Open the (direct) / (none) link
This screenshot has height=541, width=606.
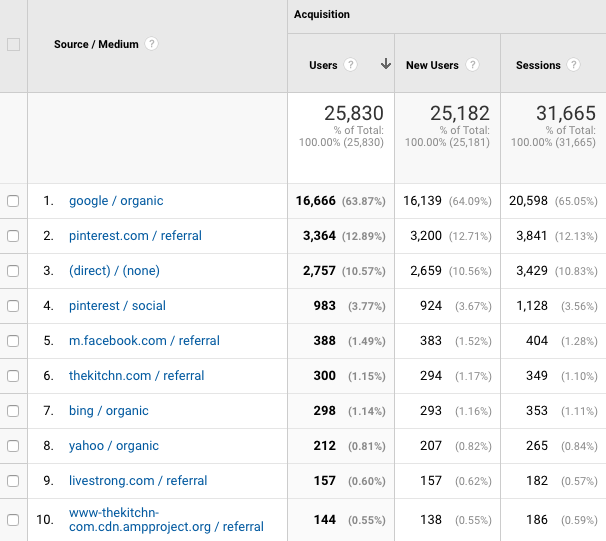114,271
